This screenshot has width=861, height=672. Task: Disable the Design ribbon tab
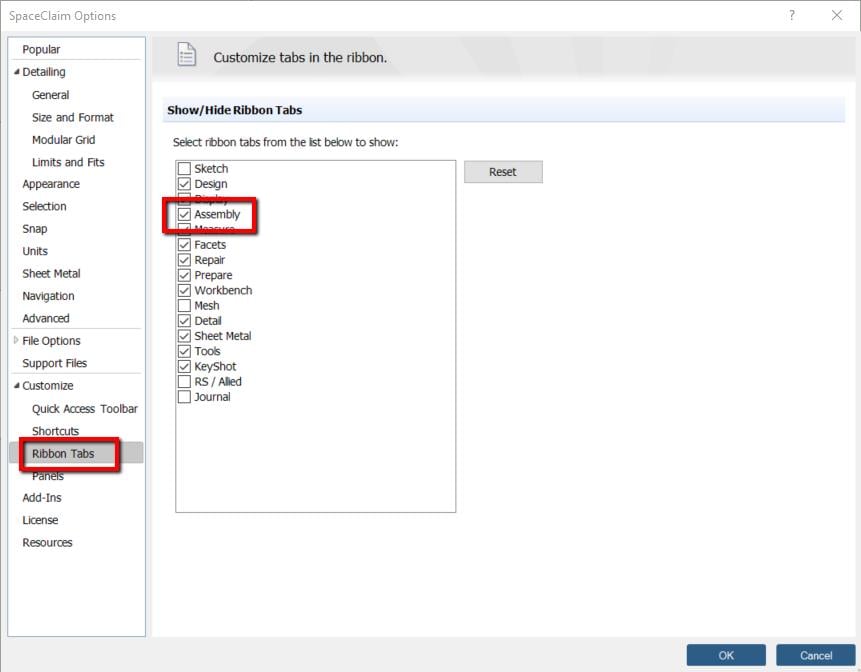tap(184, 183)
